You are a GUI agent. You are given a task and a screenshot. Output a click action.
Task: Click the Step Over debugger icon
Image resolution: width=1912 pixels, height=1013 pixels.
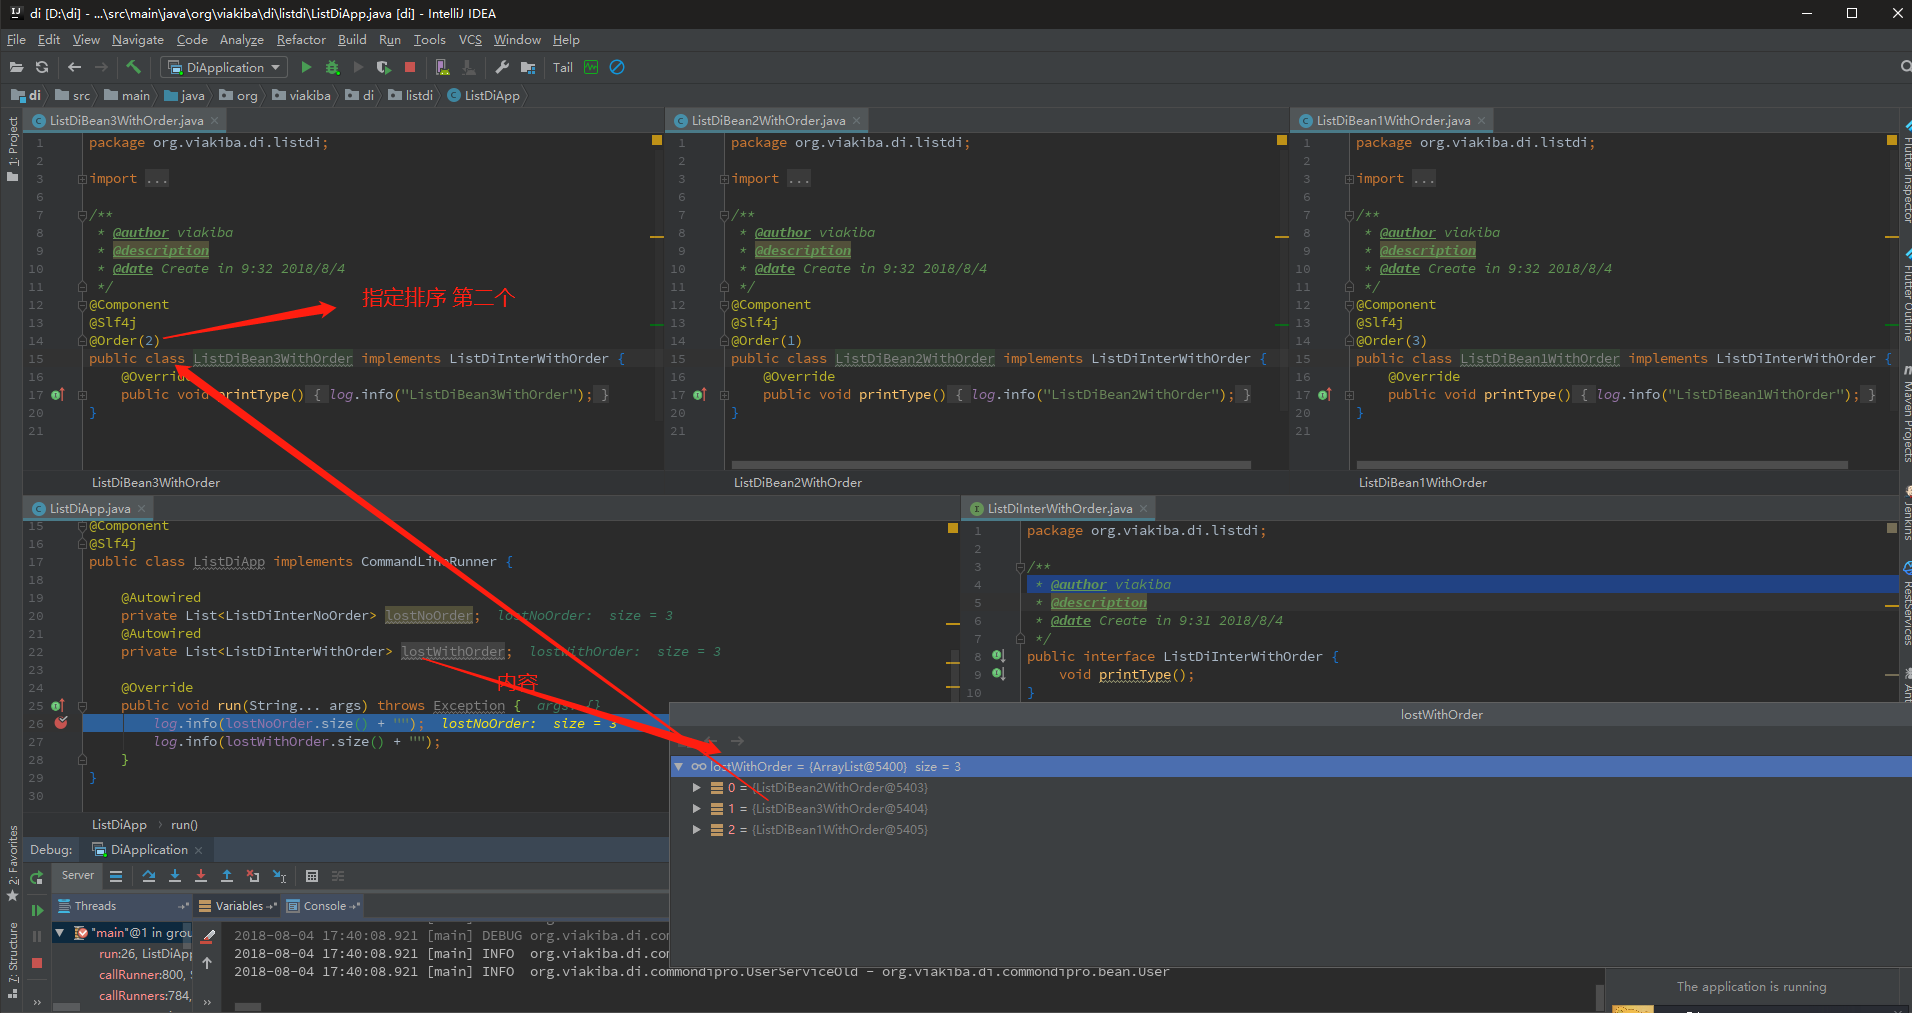[x=149, y=876]
